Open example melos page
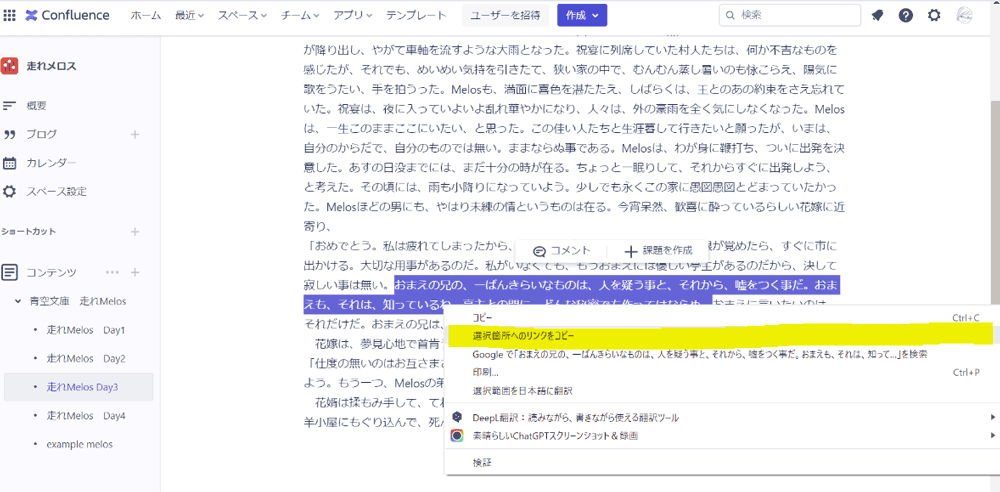This screenshot has width=1000, height=492. click(x=80, y=444)
